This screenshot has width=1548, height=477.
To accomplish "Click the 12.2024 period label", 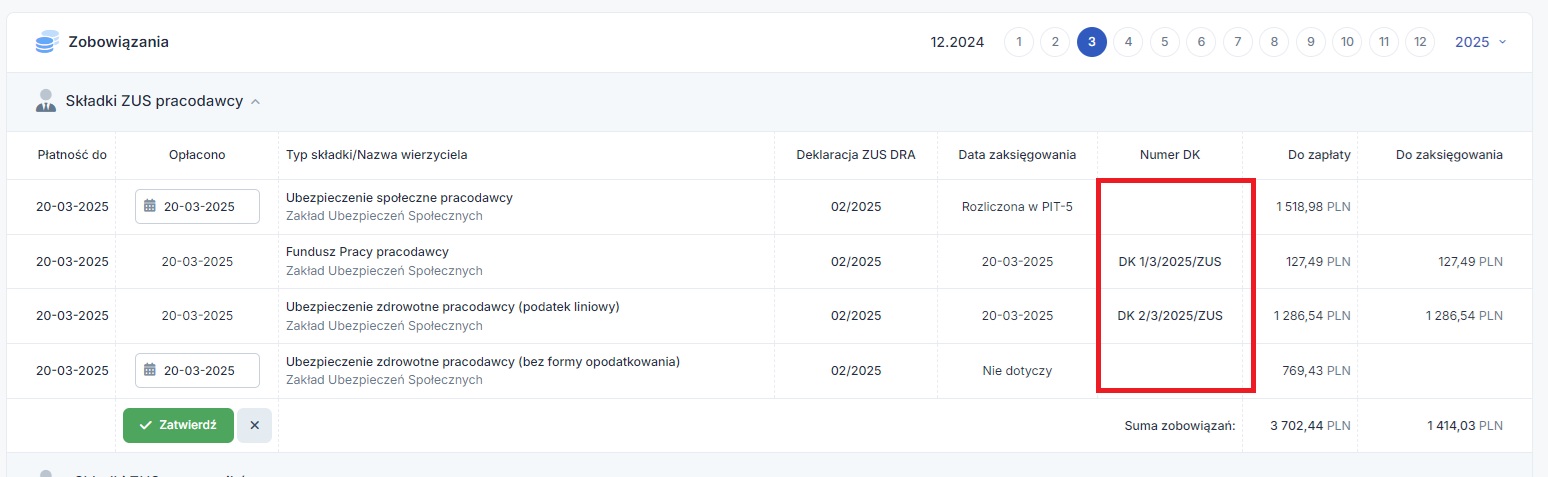I will coord(957,42).
